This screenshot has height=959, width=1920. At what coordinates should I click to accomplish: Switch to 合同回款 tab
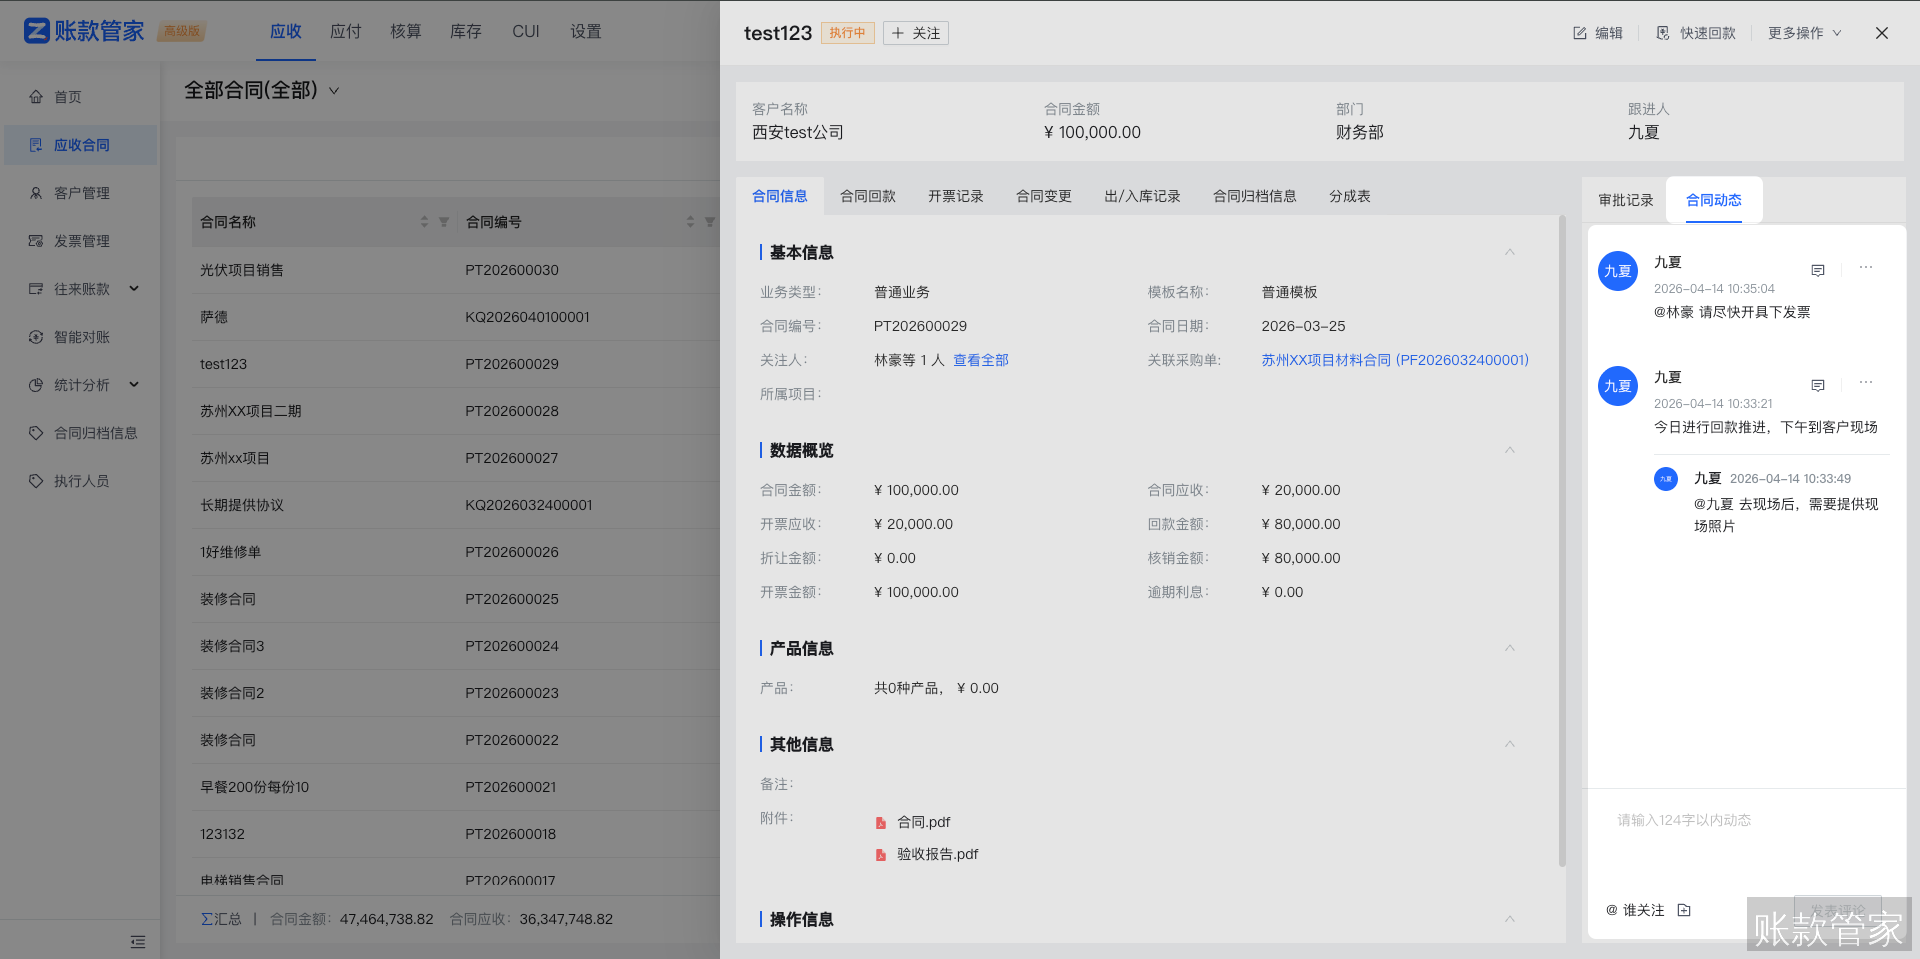(x=868, y=196)
